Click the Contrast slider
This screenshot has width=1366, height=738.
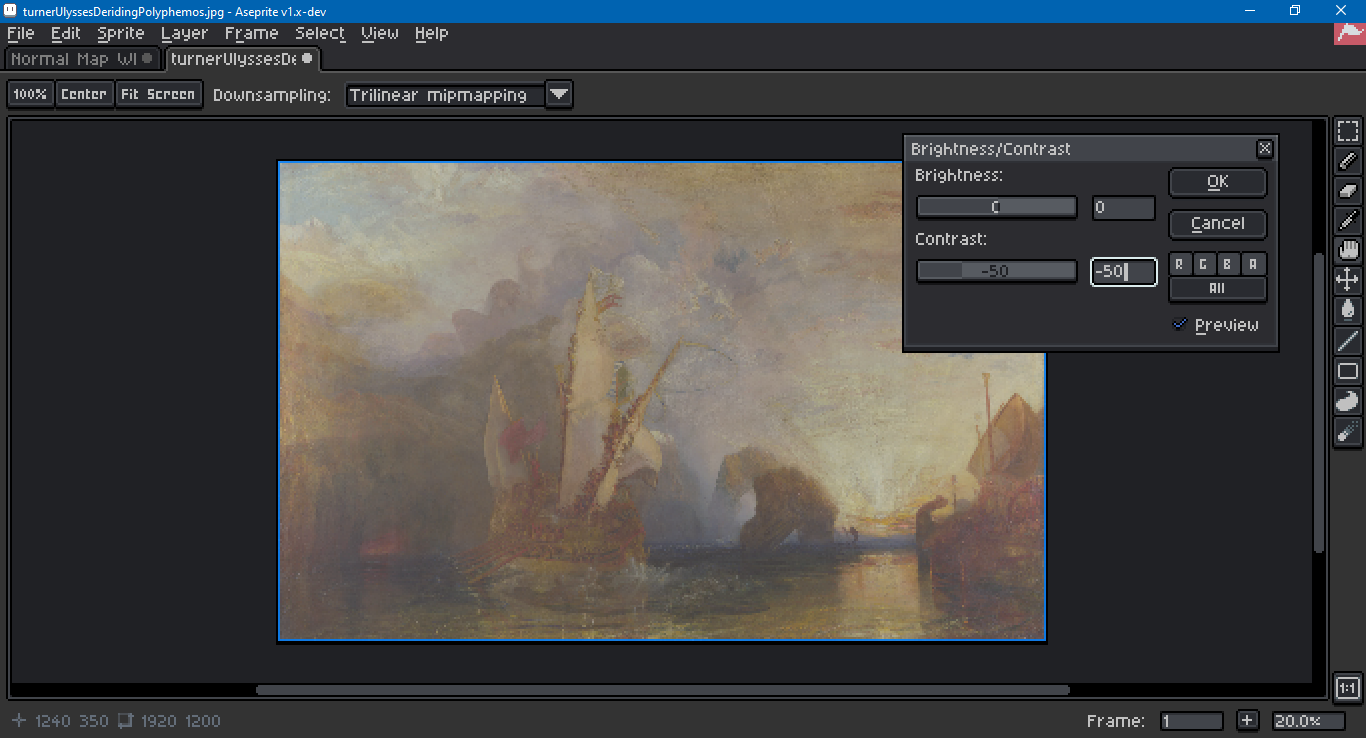click(997, 271)
